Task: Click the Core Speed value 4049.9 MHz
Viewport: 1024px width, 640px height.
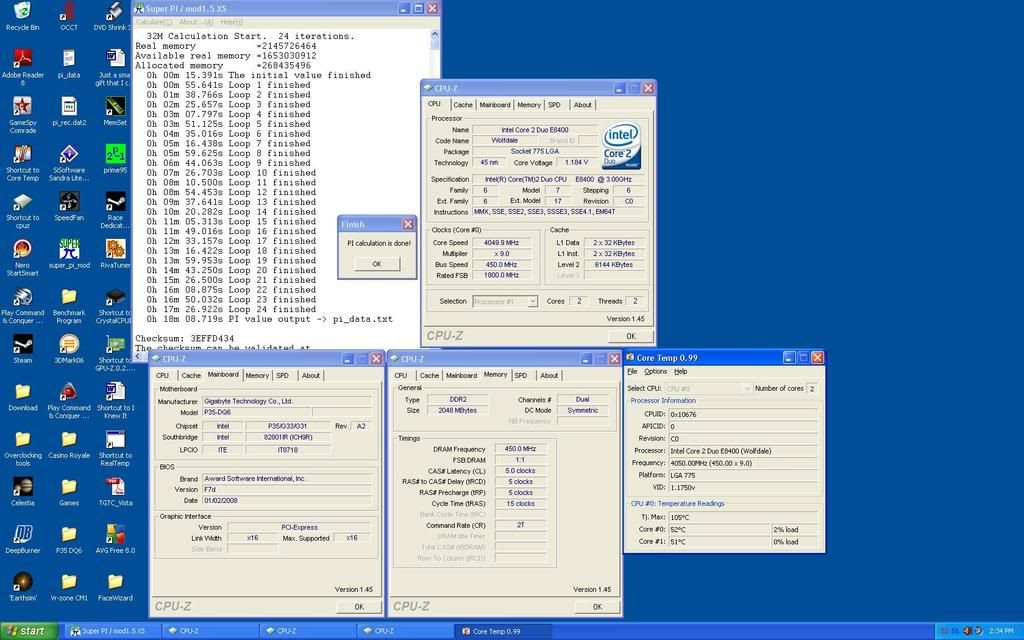Action: 502,243
